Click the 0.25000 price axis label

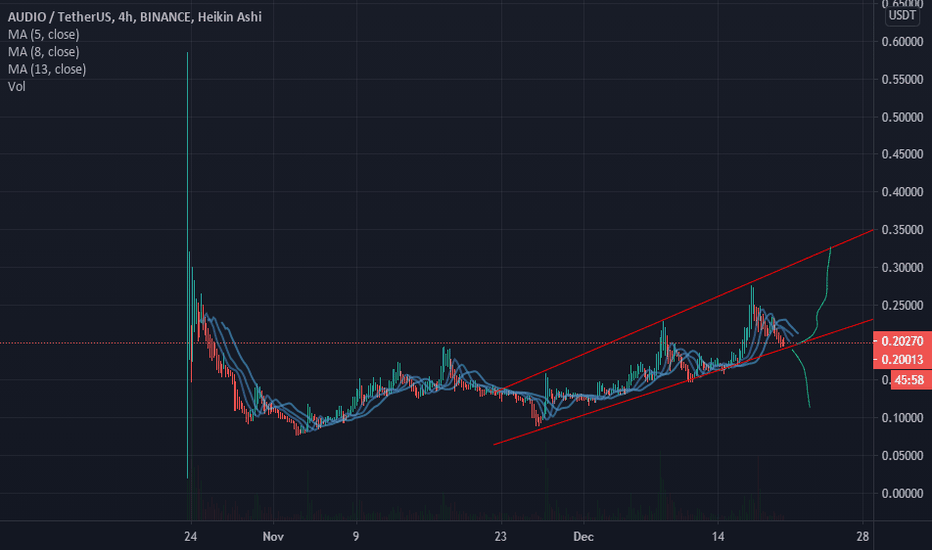tap(902, 305)
